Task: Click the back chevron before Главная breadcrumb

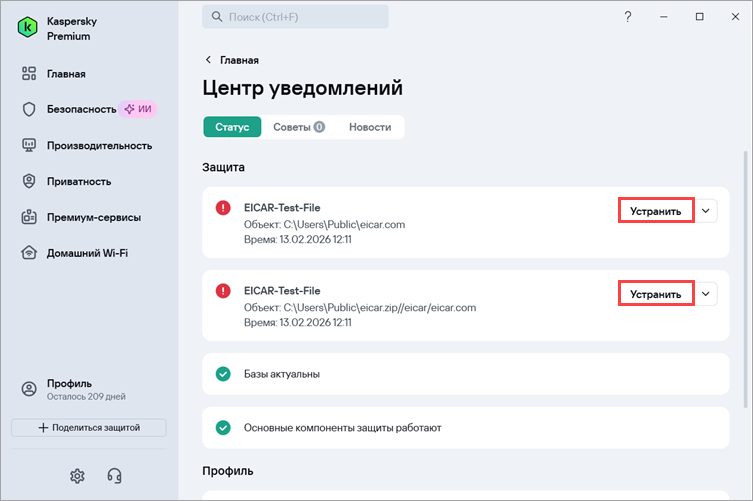Action: 208,60
